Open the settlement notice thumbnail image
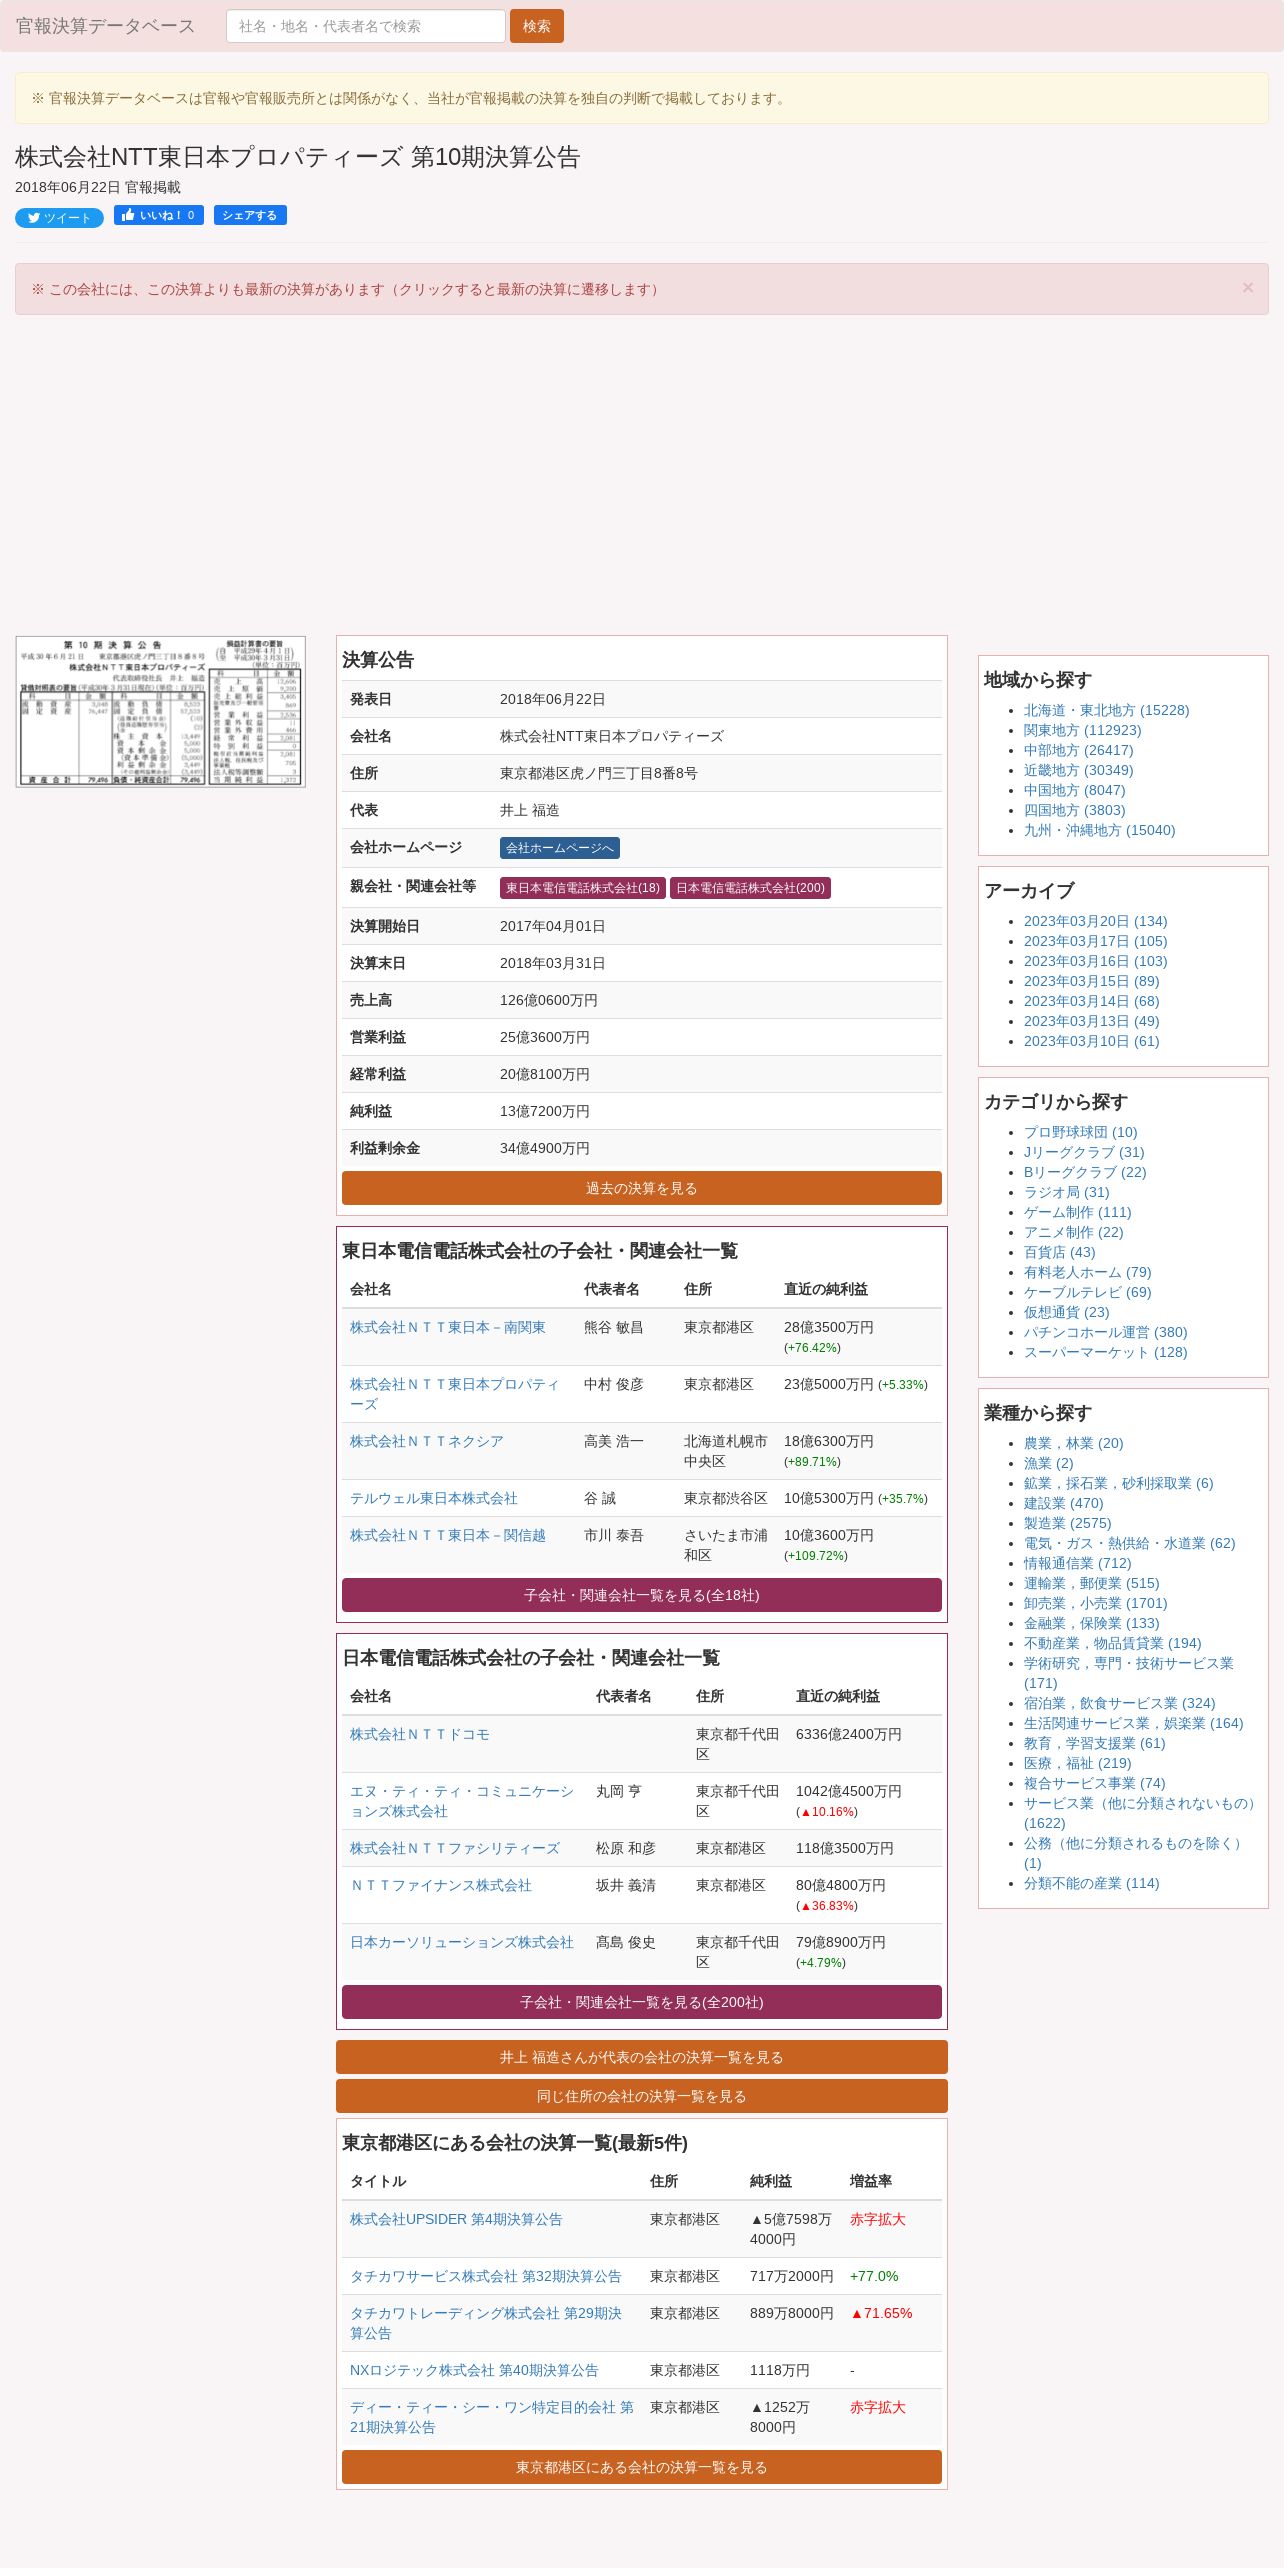 coord(160,712)
